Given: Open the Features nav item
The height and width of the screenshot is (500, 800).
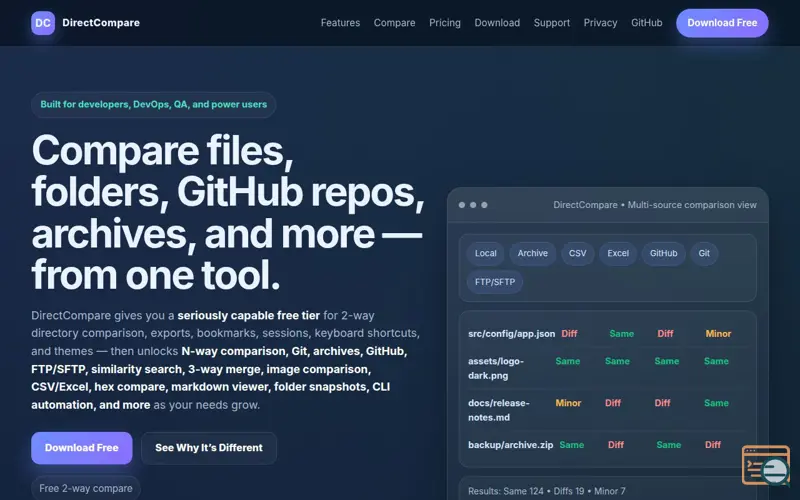Looking at the screenshot, I should click(340, 23).
